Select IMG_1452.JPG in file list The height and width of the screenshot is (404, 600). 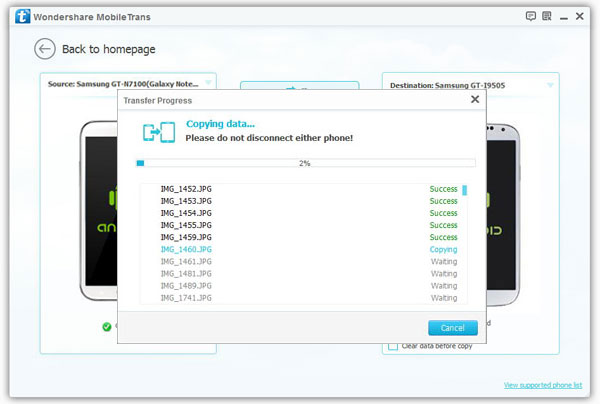303,189
